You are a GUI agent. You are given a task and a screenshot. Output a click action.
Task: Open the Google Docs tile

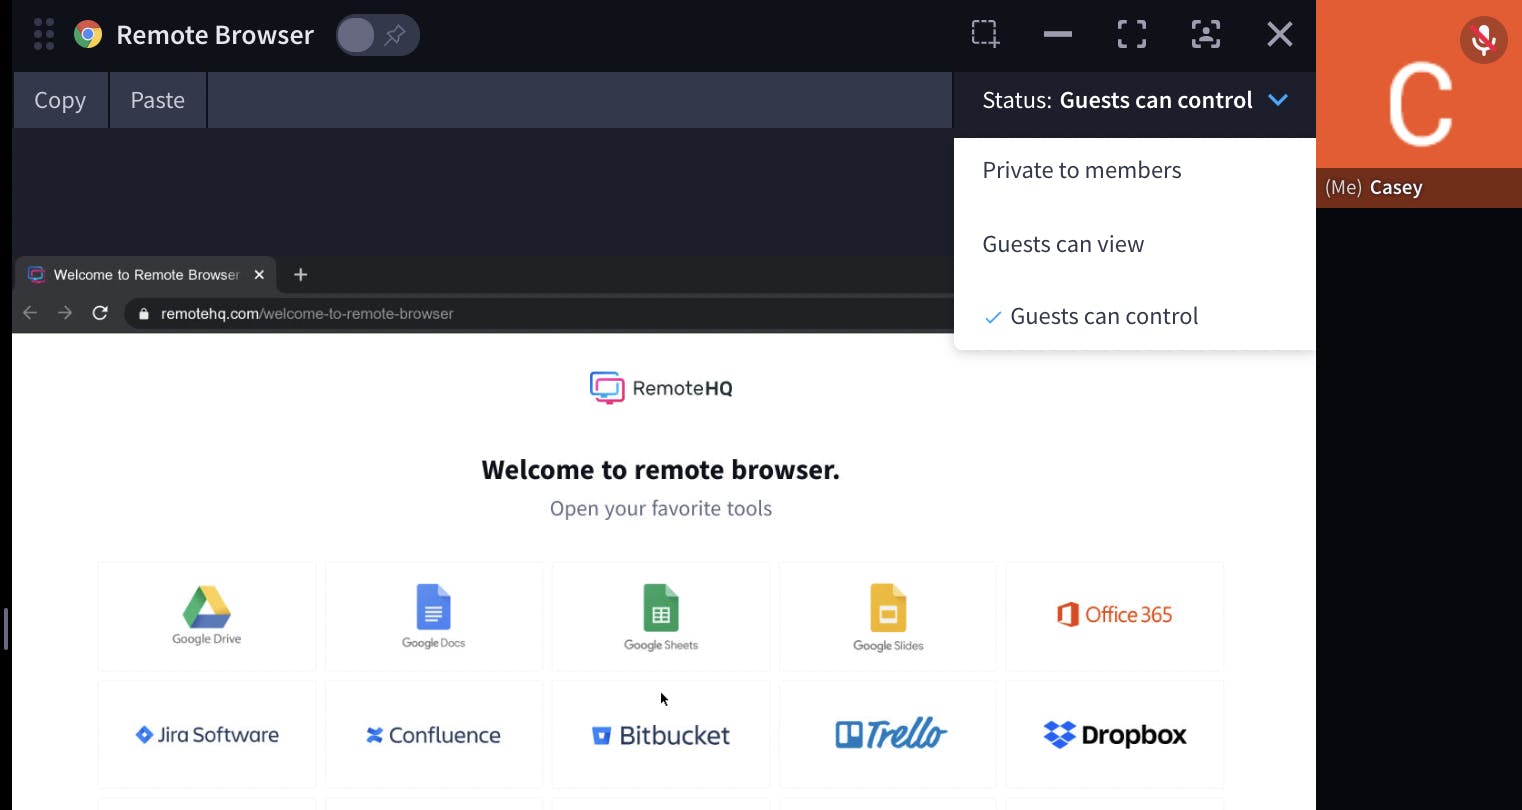(434, 616)
